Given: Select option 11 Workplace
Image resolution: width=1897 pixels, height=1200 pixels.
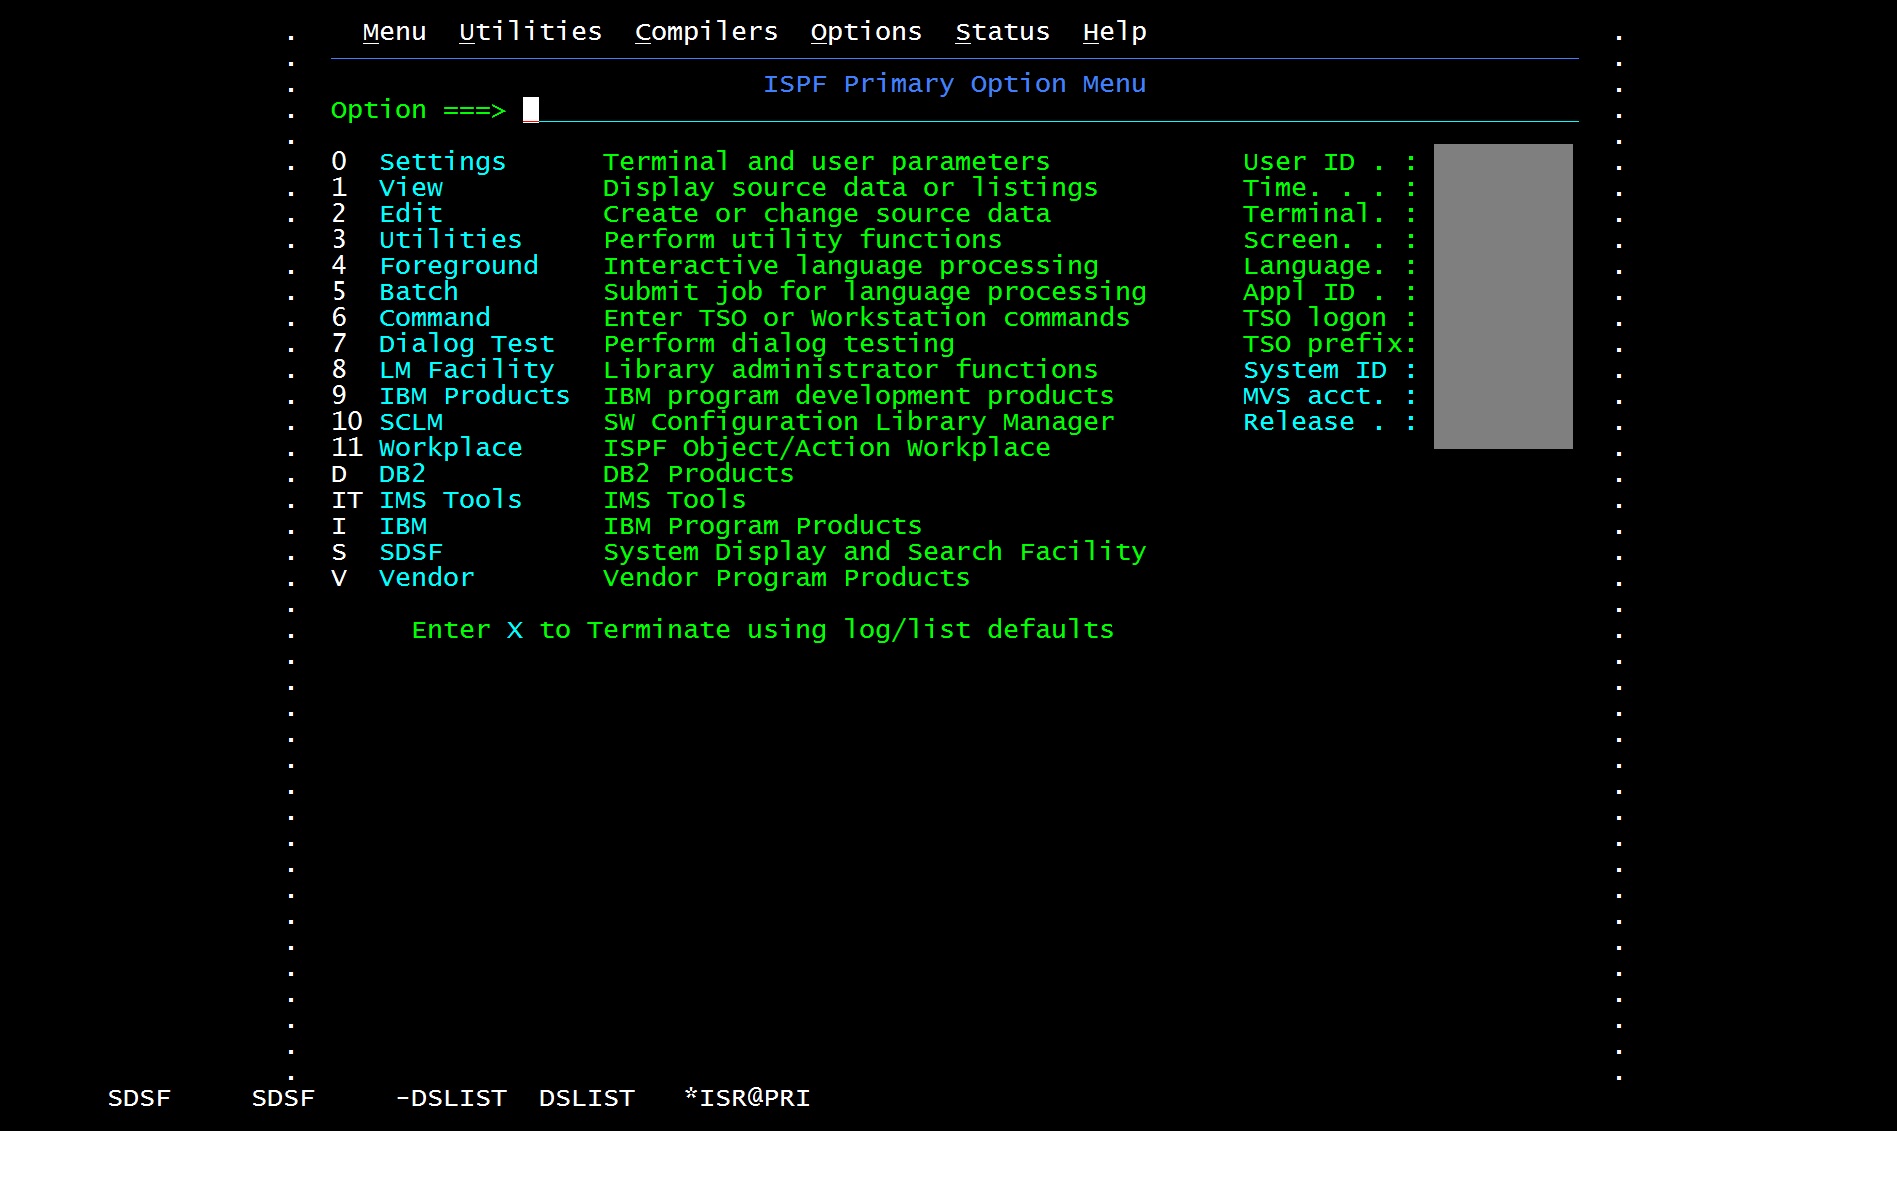Looking at the screenshot, I should coord(450,448).
